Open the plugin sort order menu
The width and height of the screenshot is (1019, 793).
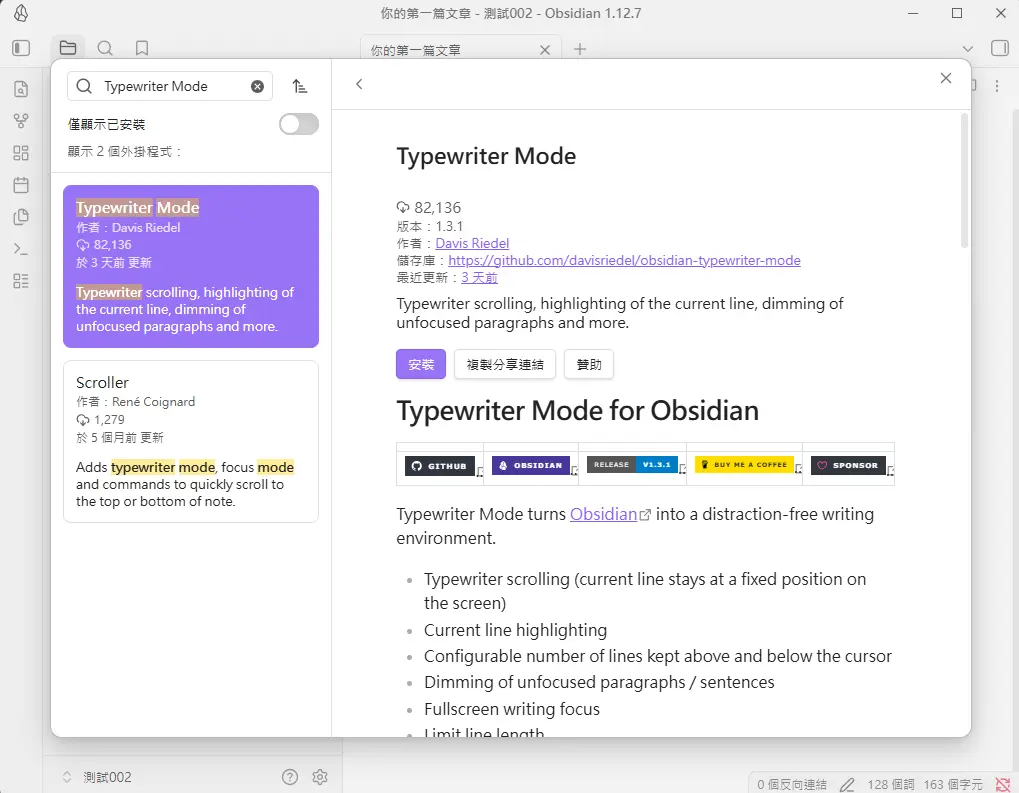tap(300, 87)
